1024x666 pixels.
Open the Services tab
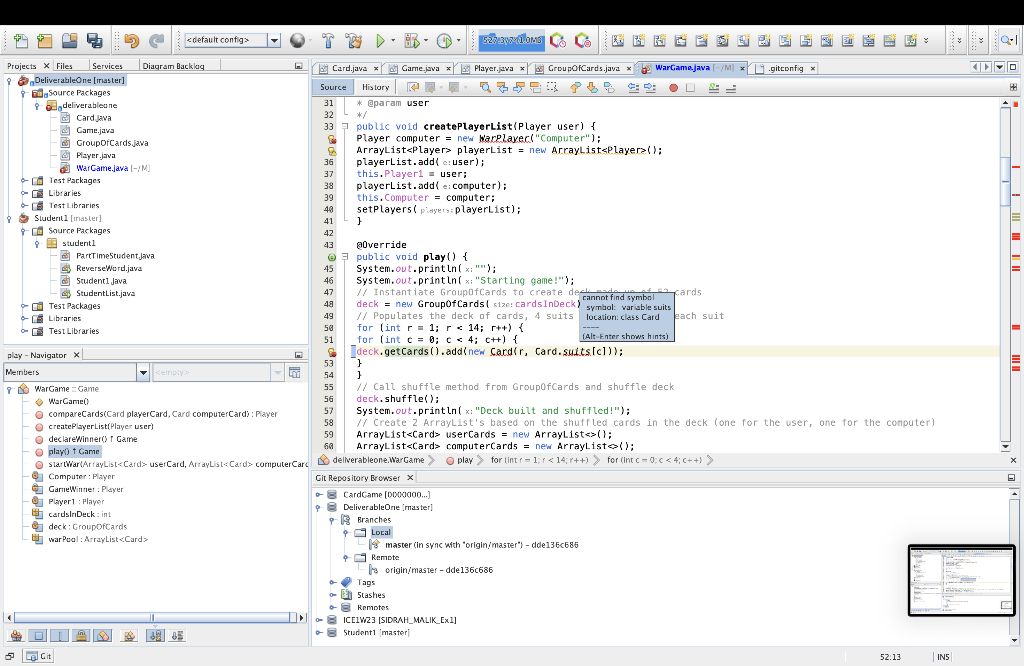107,66
